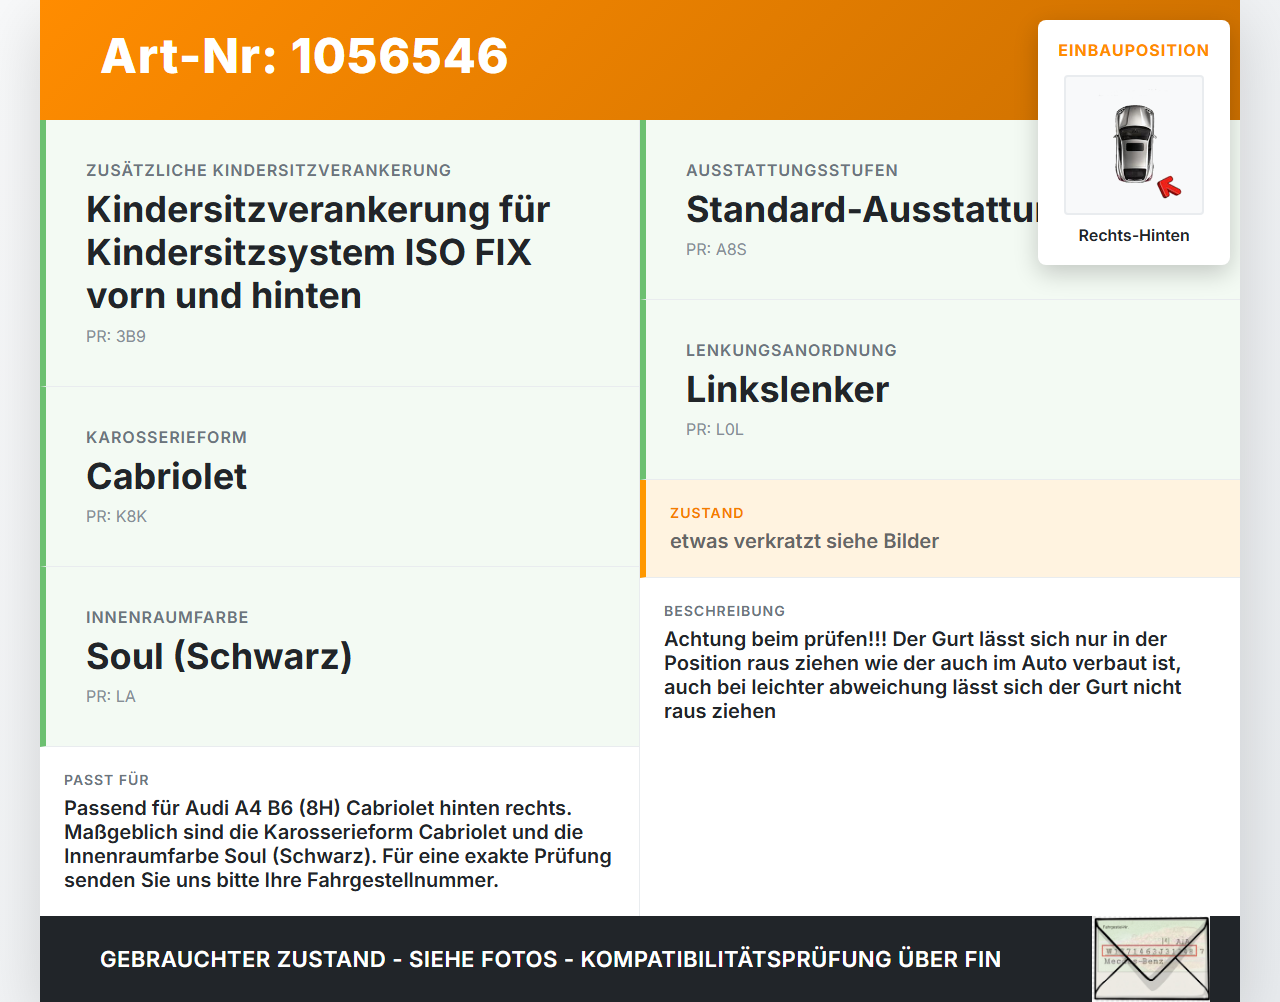Select the 'Achtung beim prüfen' description text
Image resolution: width=1280 pixels, height=1002 pixels.
pyautogui.click(x=923, y=675)
